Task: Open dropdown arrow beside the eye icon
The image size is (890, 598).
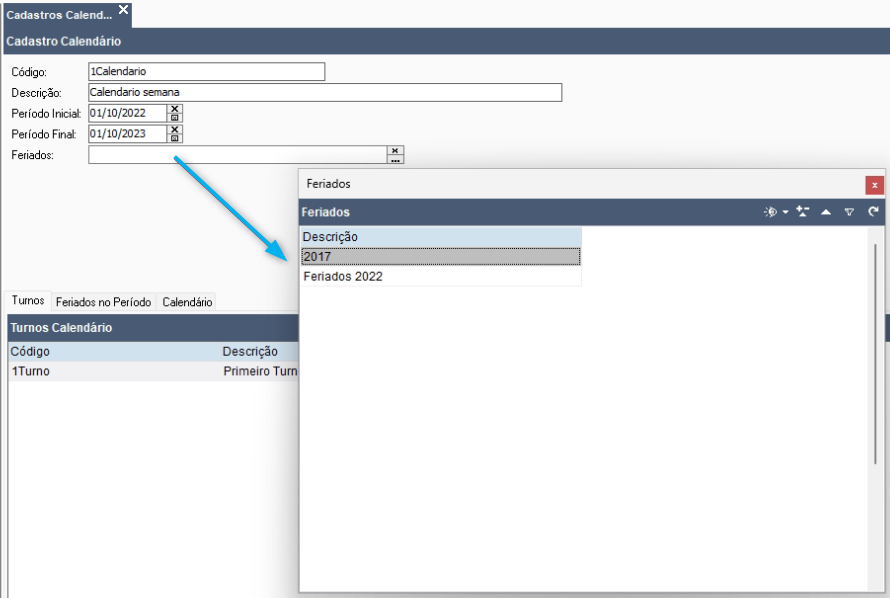Action: [786, 212]
